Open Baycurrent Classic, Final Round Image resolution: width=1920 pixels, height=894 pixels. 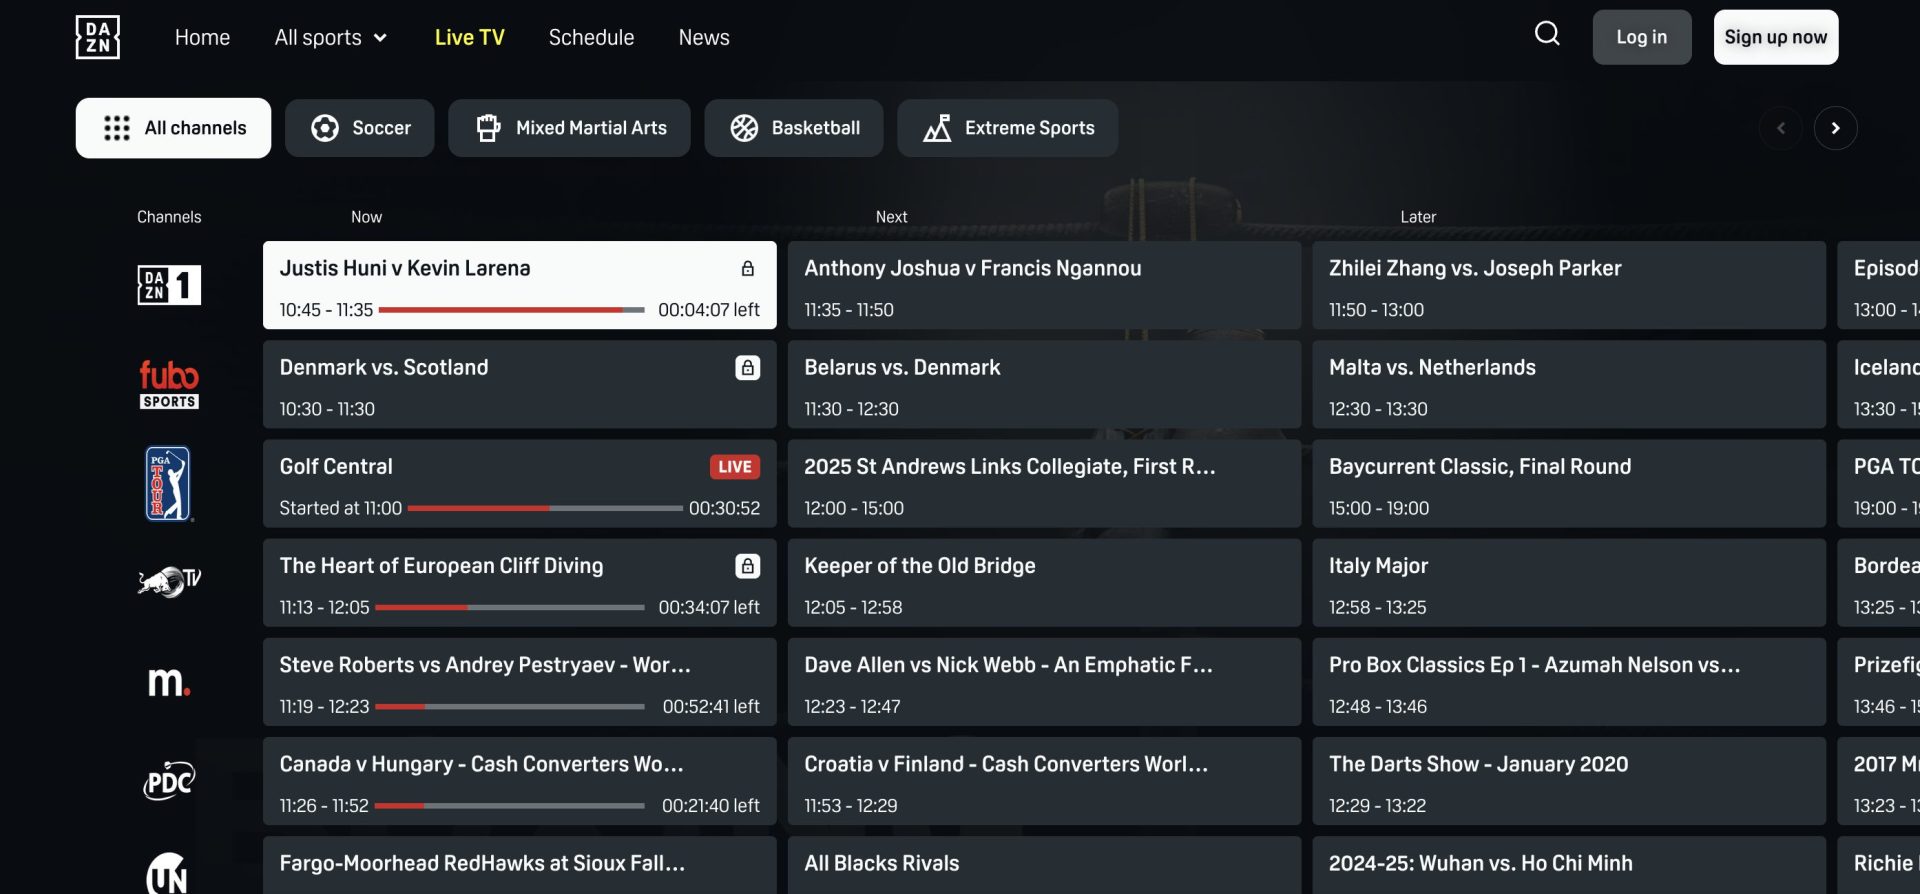click(1569, 483)
